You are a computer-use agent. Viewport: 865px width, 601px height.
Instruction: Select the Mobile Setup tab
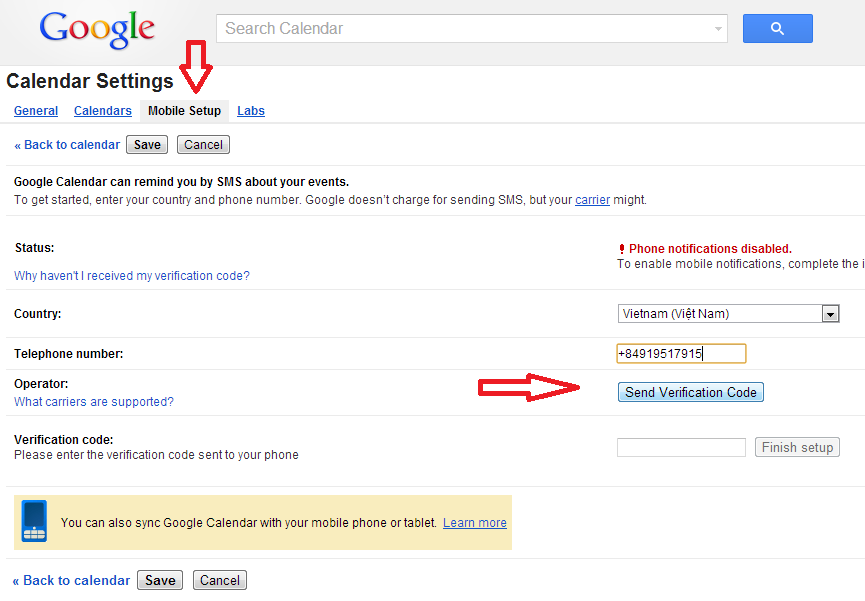184,111
